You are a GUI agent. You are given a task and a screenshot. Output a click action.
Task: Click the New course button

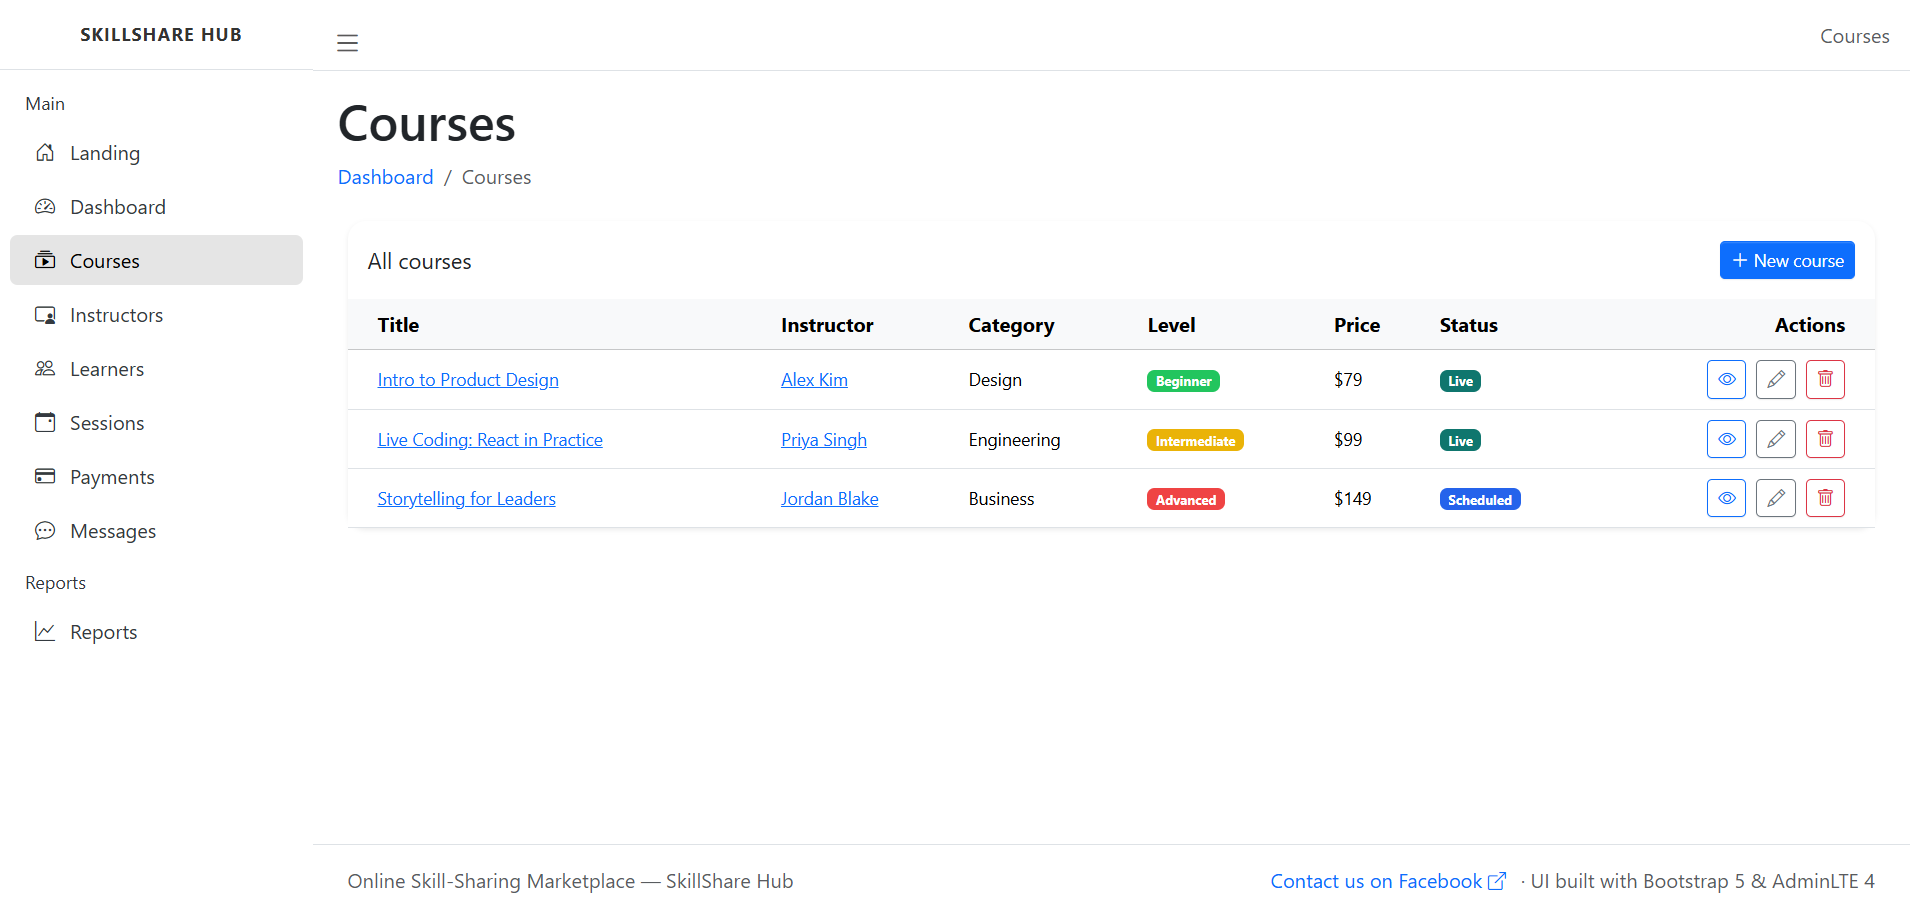point(1787,260)
